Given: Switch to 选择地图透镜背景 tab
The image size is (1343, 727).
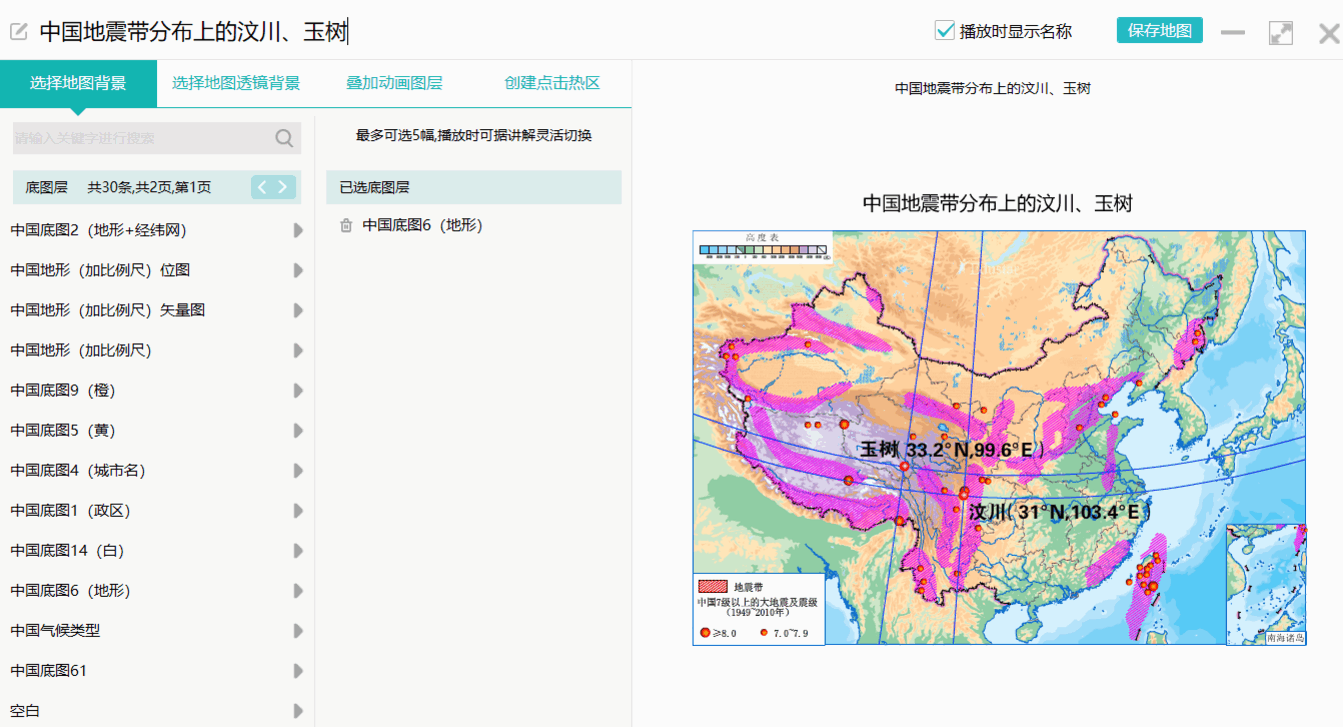Looking at the screenshot, I should [x=236, y=83].
